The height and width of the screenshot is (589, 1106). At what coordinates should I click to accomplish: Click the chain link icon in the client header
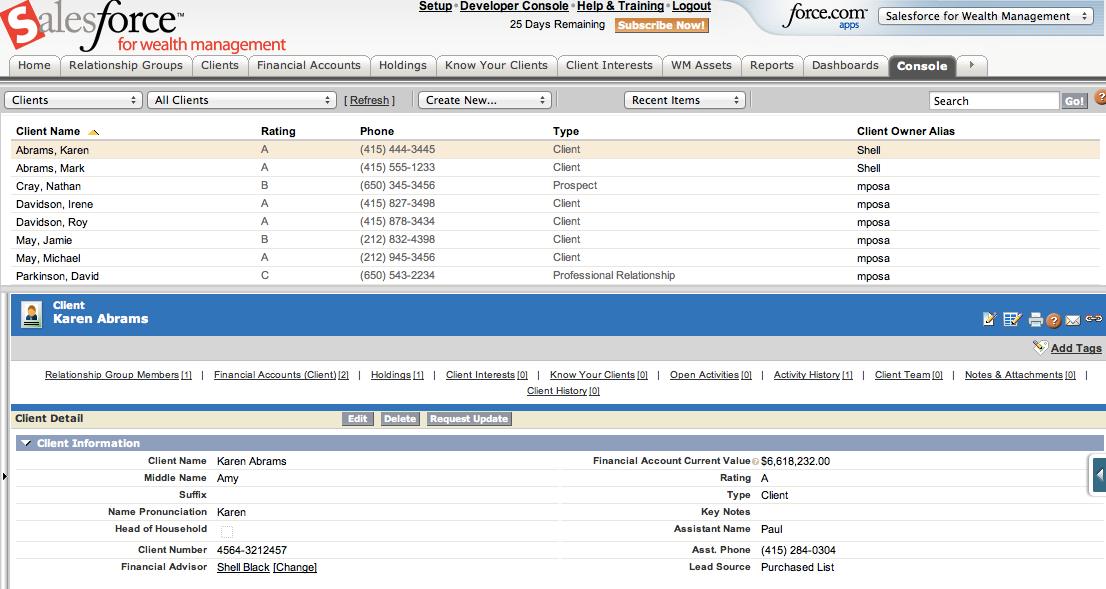[x=1093, y=319]
